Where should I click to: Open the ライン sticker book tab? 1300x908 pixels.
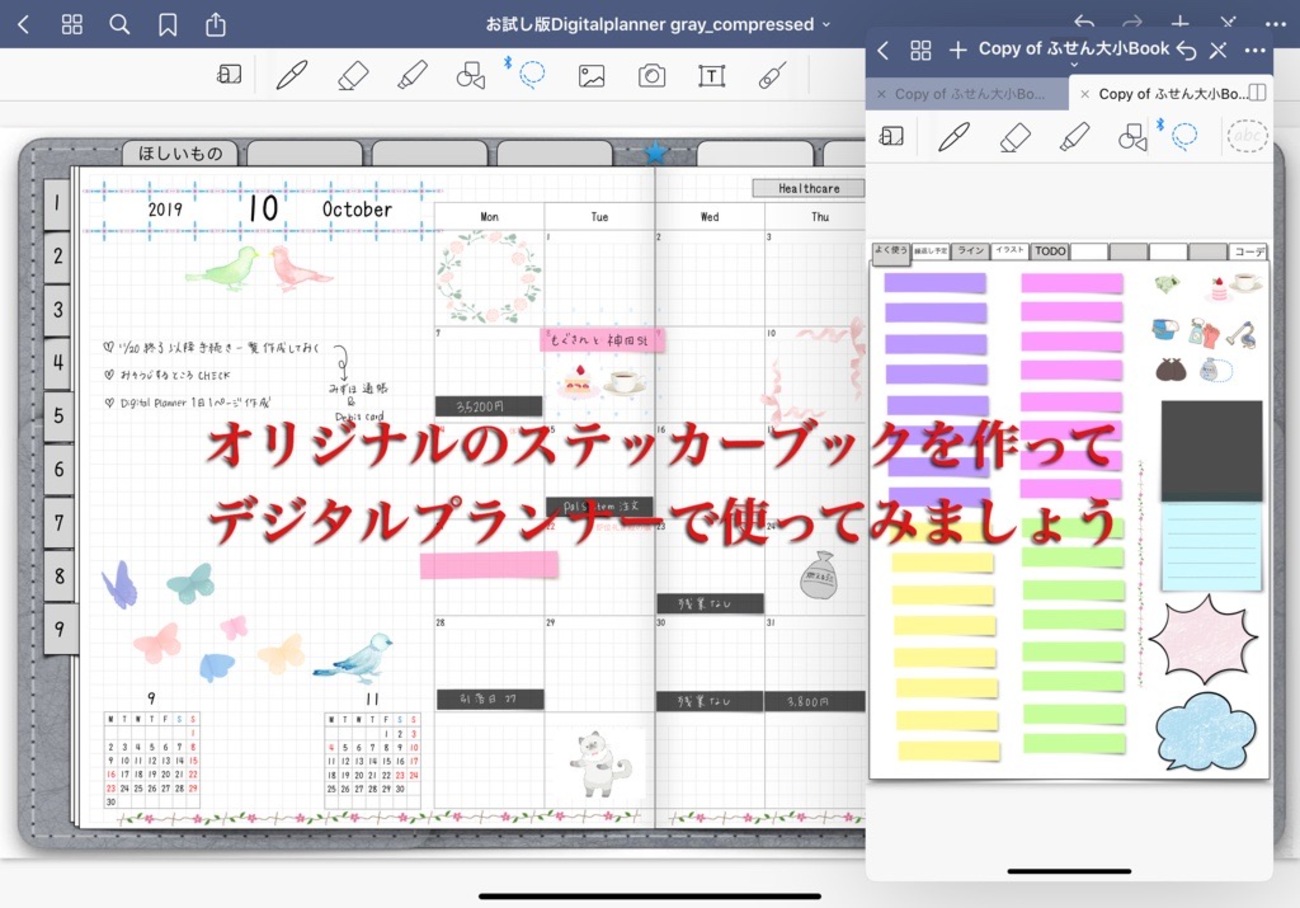[970, 251]
